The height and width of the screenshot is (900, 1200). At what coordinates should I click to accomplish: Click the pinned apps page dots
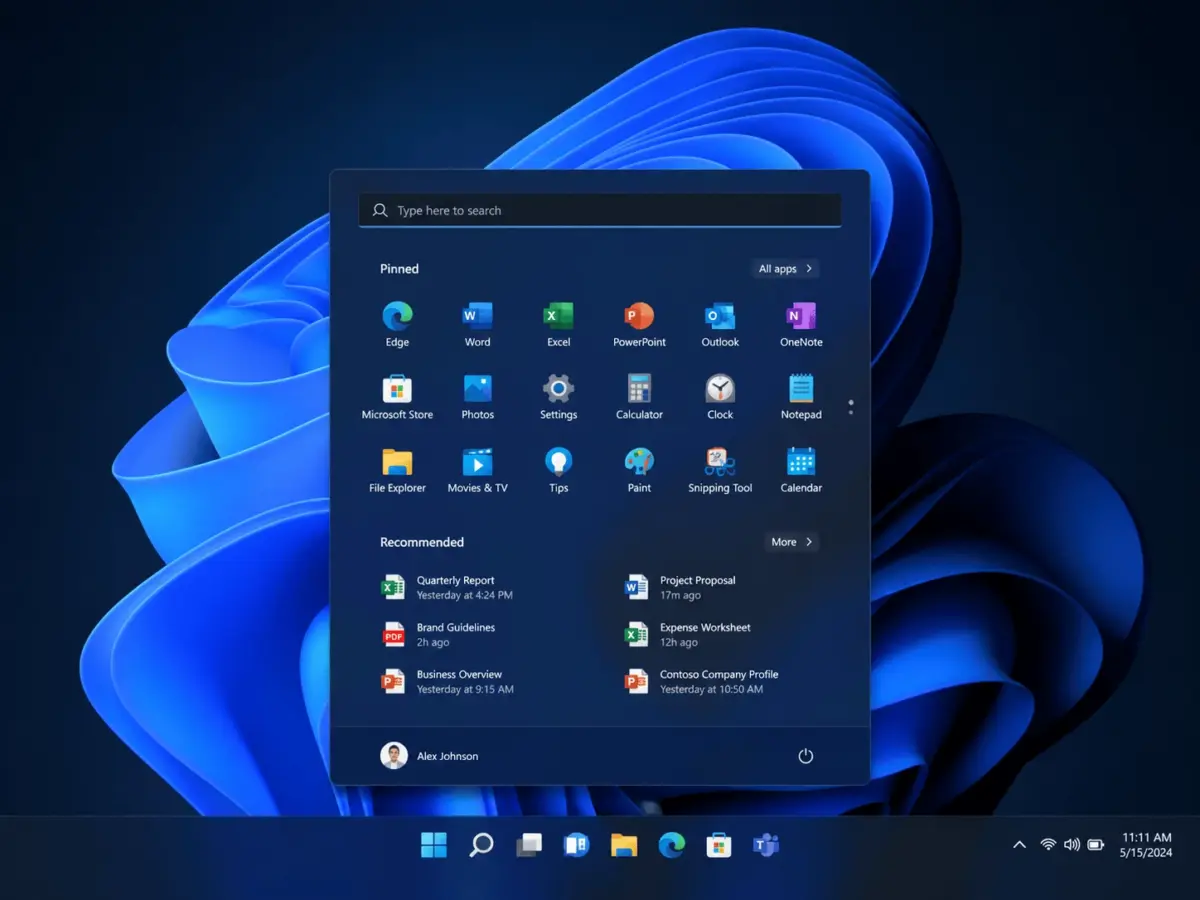(x=851, y=407)
